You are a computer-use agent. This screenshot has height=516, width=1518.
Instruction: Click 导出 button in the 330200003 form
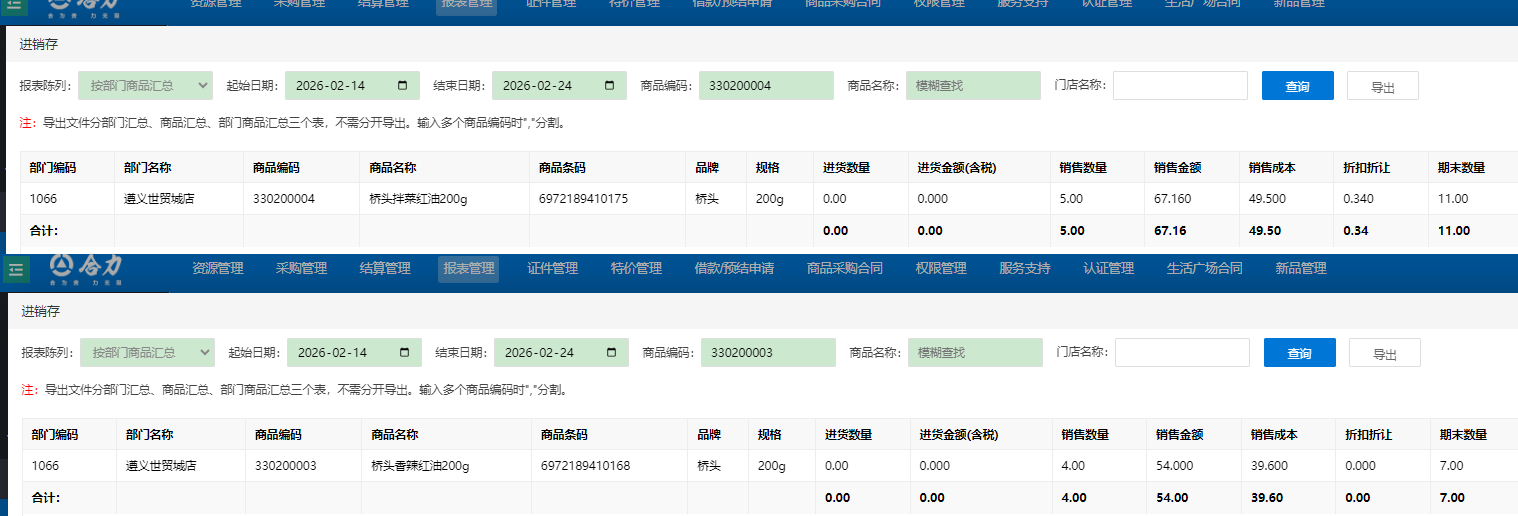(1384, 354)
